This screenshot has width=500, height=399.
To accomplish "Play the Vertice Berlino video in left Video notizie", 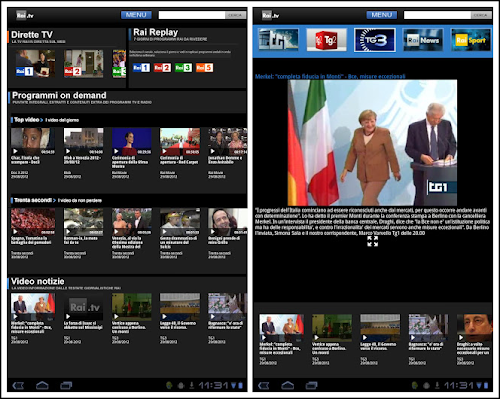I will (131, 307).
